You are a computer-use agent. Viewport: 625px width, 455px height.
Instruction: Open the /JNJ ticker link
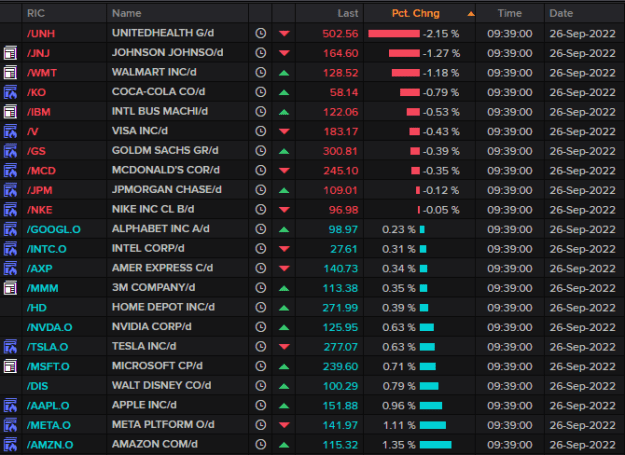[38, 53]
